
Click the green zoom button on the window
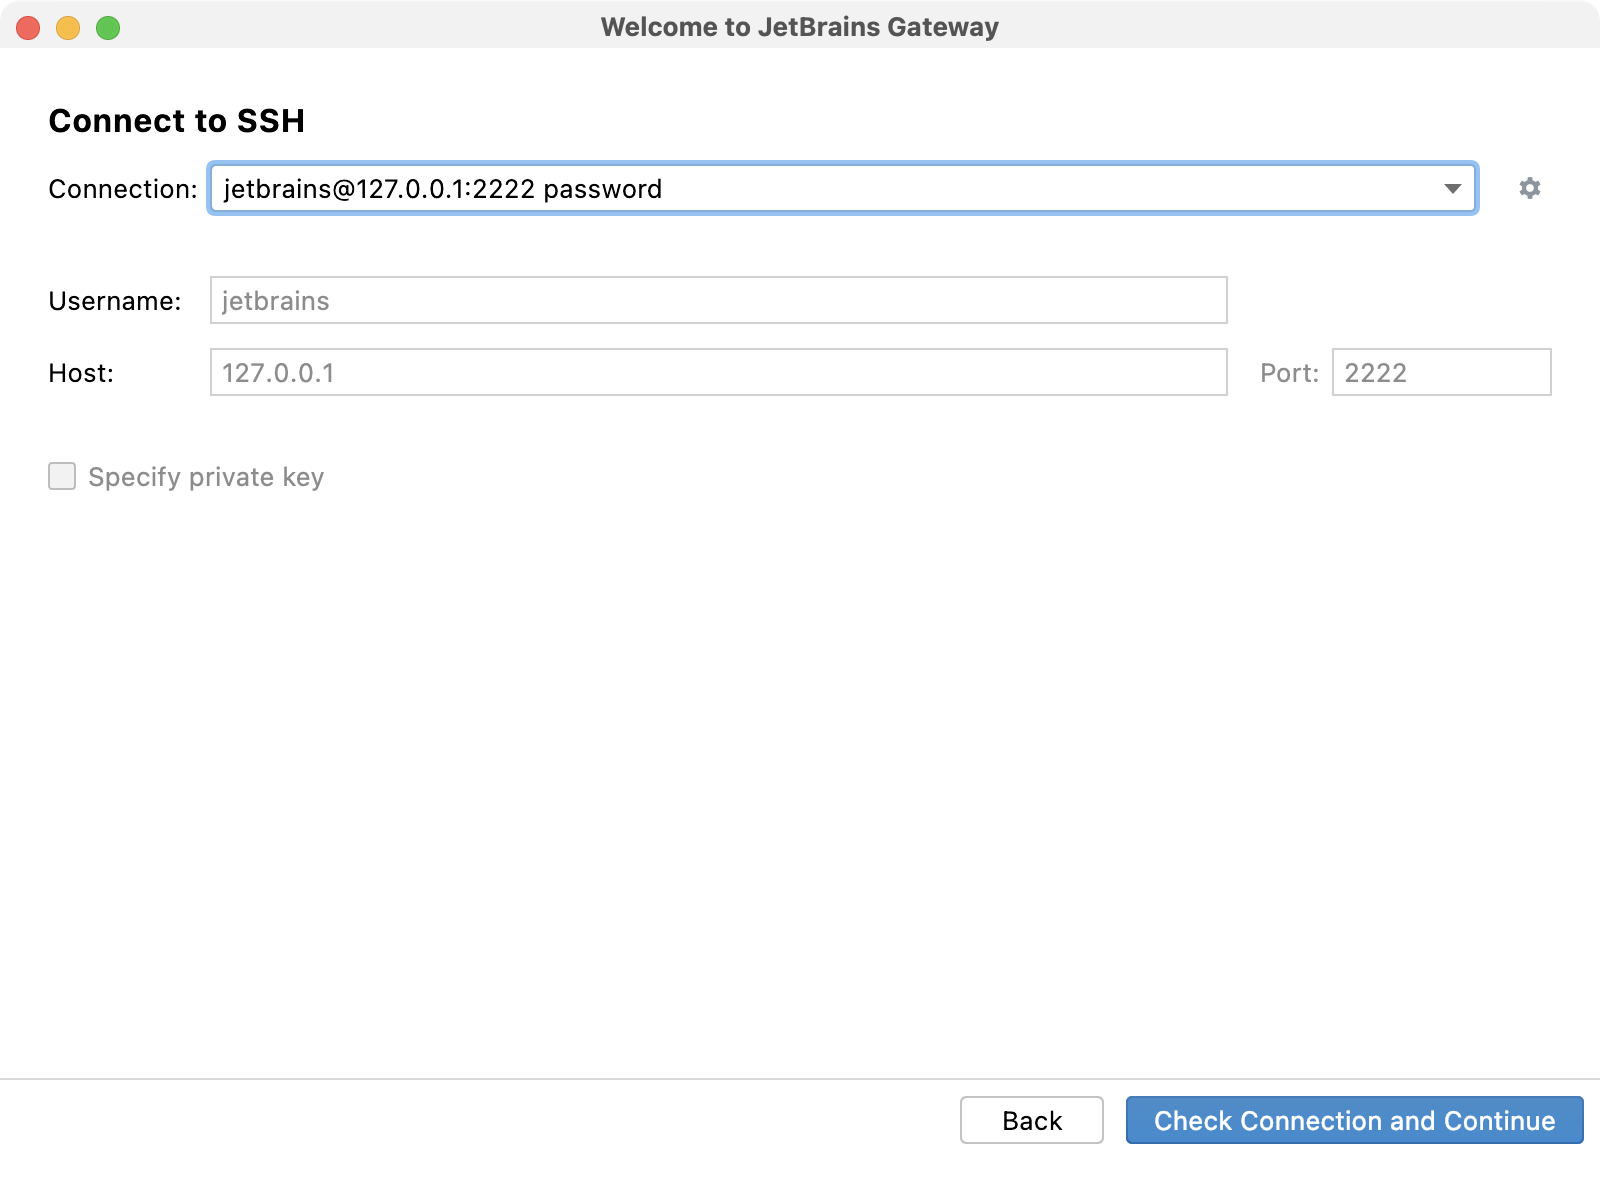(x=106, y=28)
